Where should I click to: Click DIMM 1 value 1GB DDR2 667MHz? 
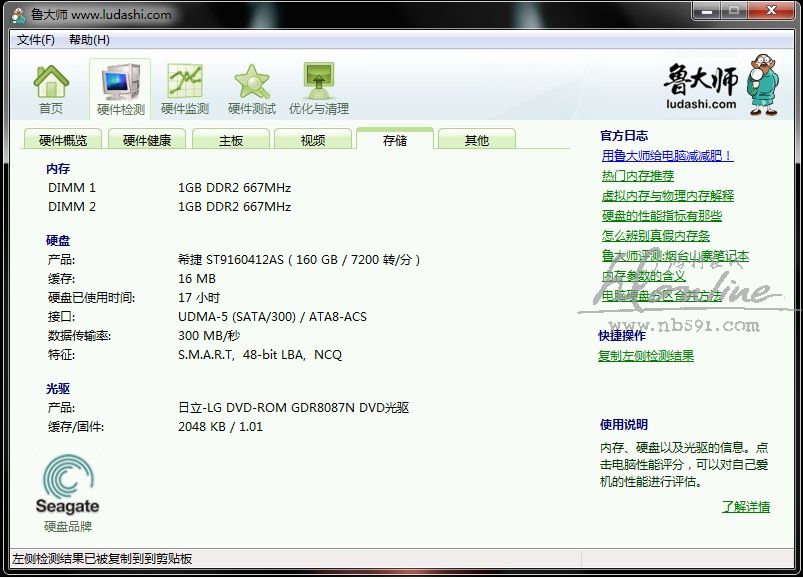235,188
